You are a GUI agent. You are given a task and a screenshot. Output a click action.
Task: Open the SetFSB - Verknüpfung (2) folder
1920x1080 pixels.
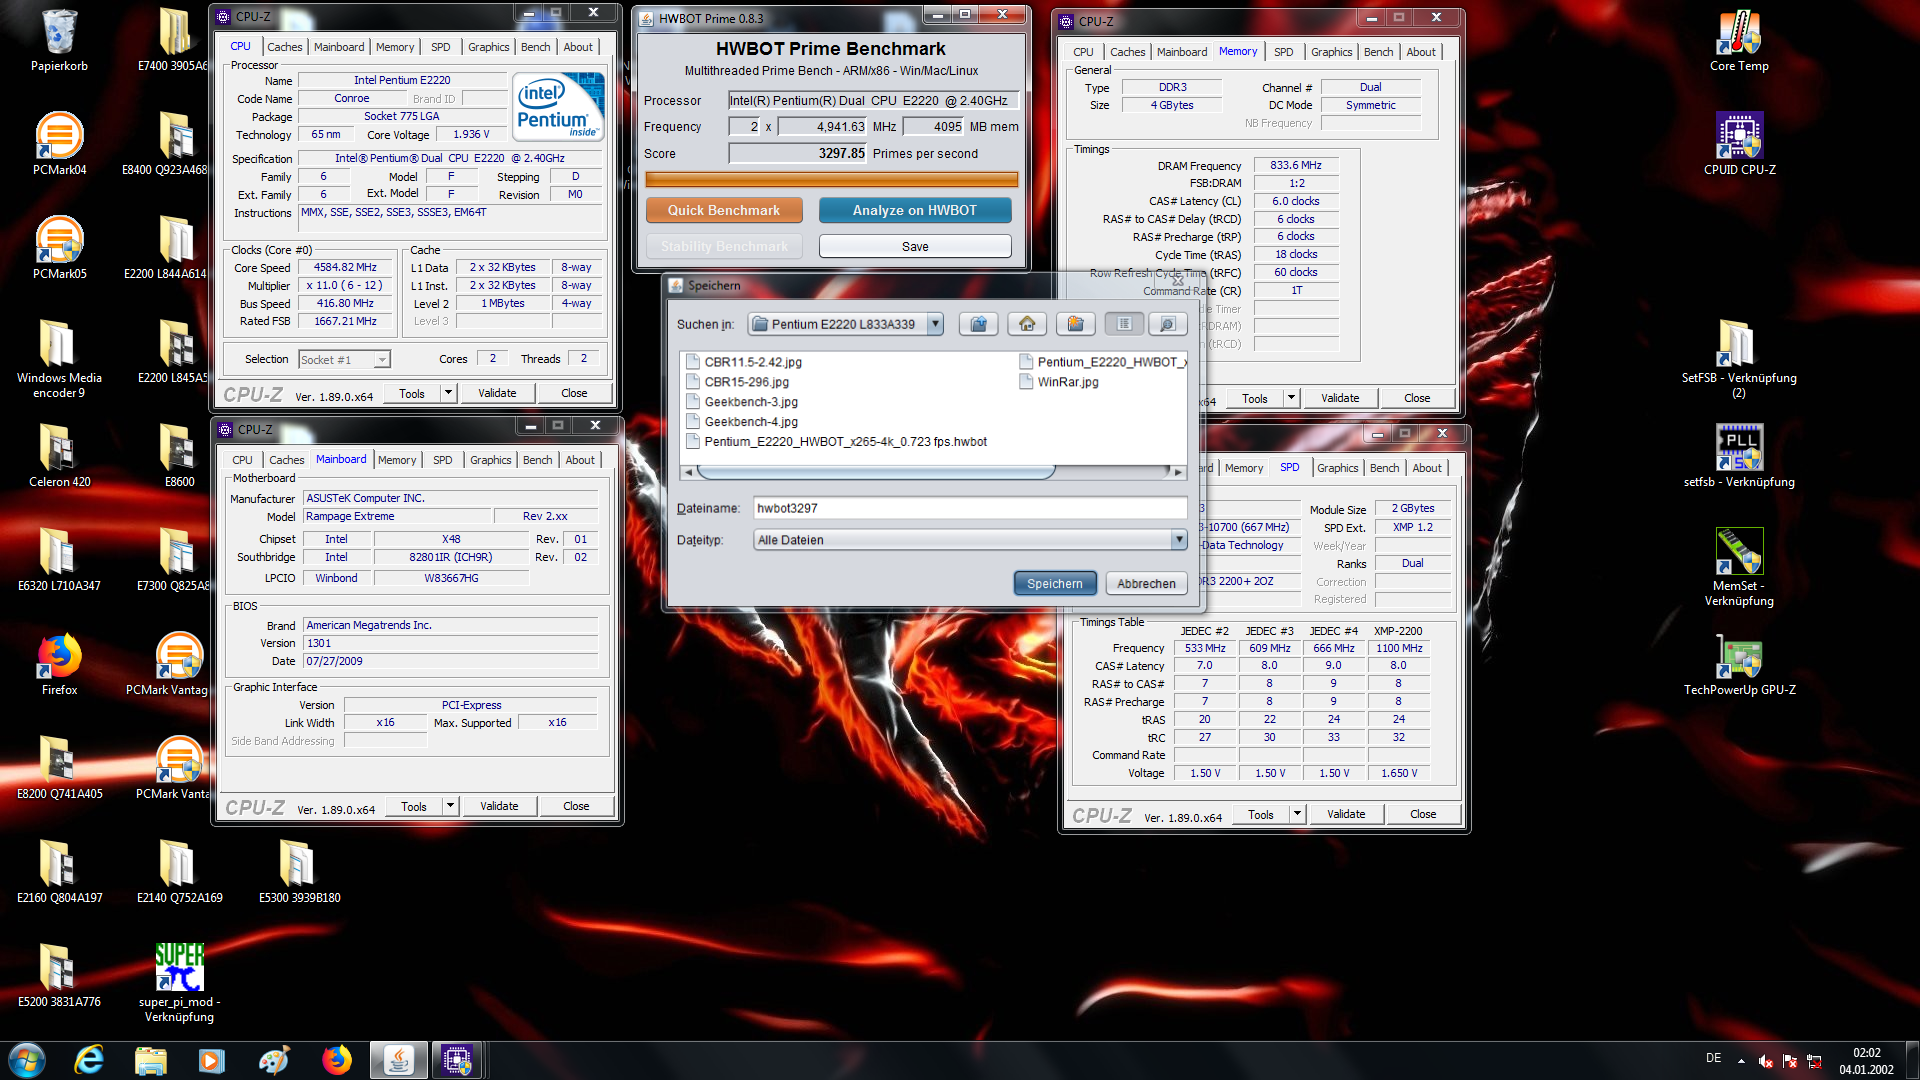pos(1739,358)
